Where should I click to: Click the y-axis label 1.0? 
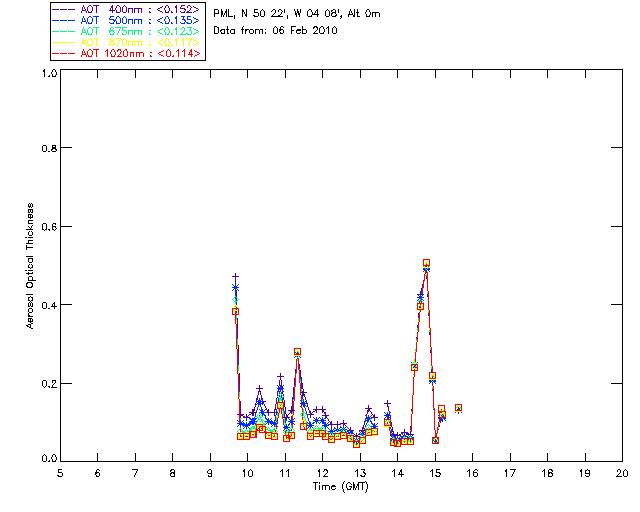pyautogui.click(x=49, y=73)
